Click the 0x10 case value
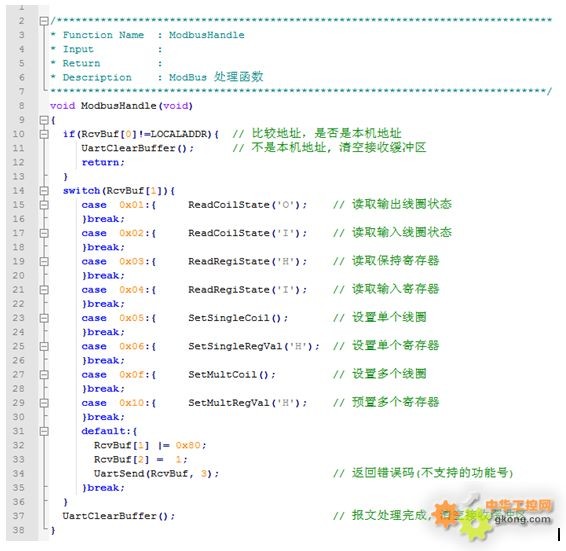The image size is (566, 551). [x=132, y=403]
